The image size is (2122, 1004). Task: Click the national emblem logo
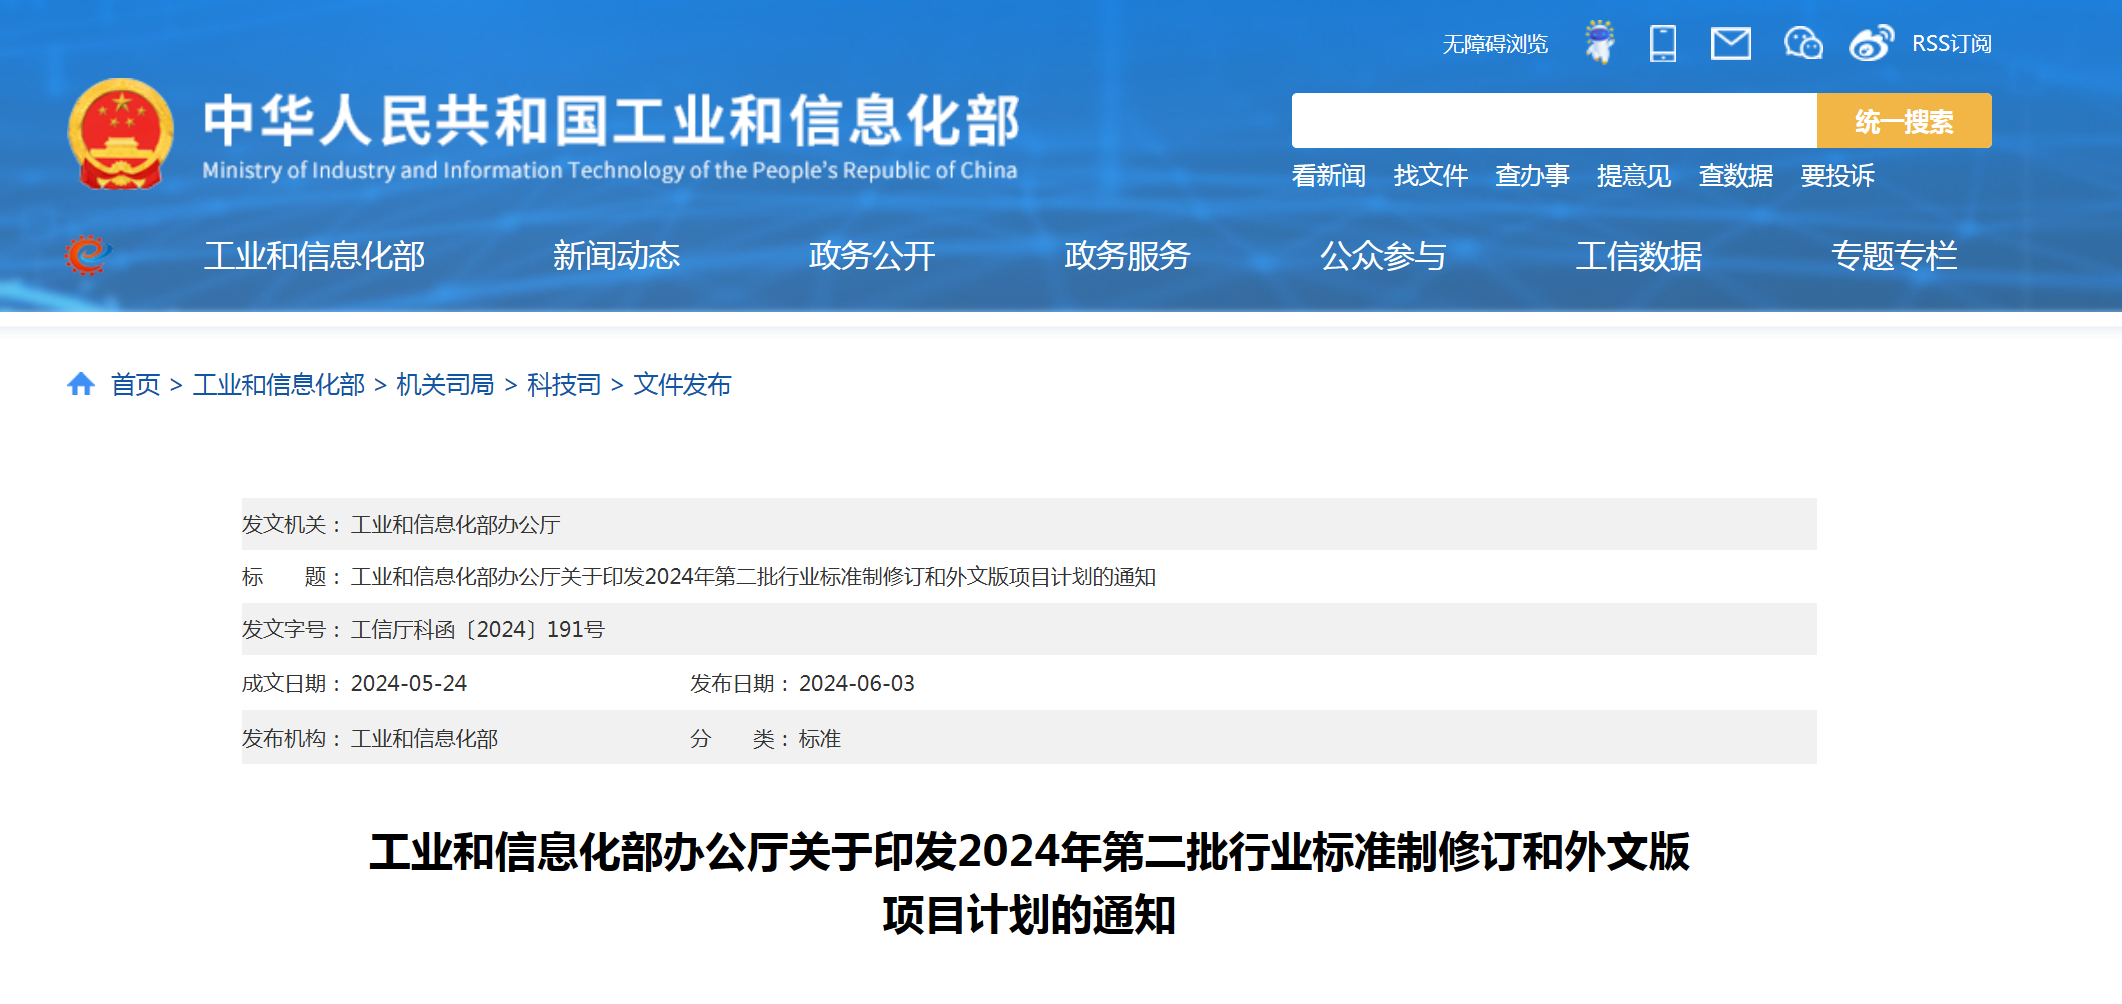click(x=120, y=134)
